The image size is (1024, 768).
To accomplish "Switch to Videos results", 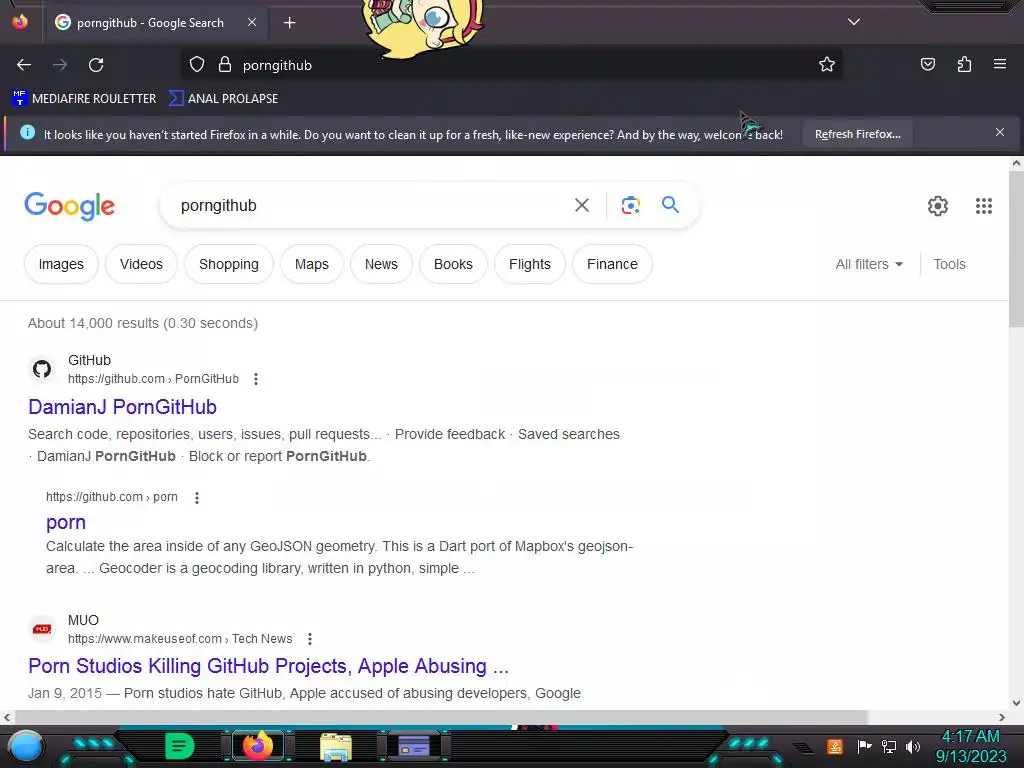I will 141,264.
